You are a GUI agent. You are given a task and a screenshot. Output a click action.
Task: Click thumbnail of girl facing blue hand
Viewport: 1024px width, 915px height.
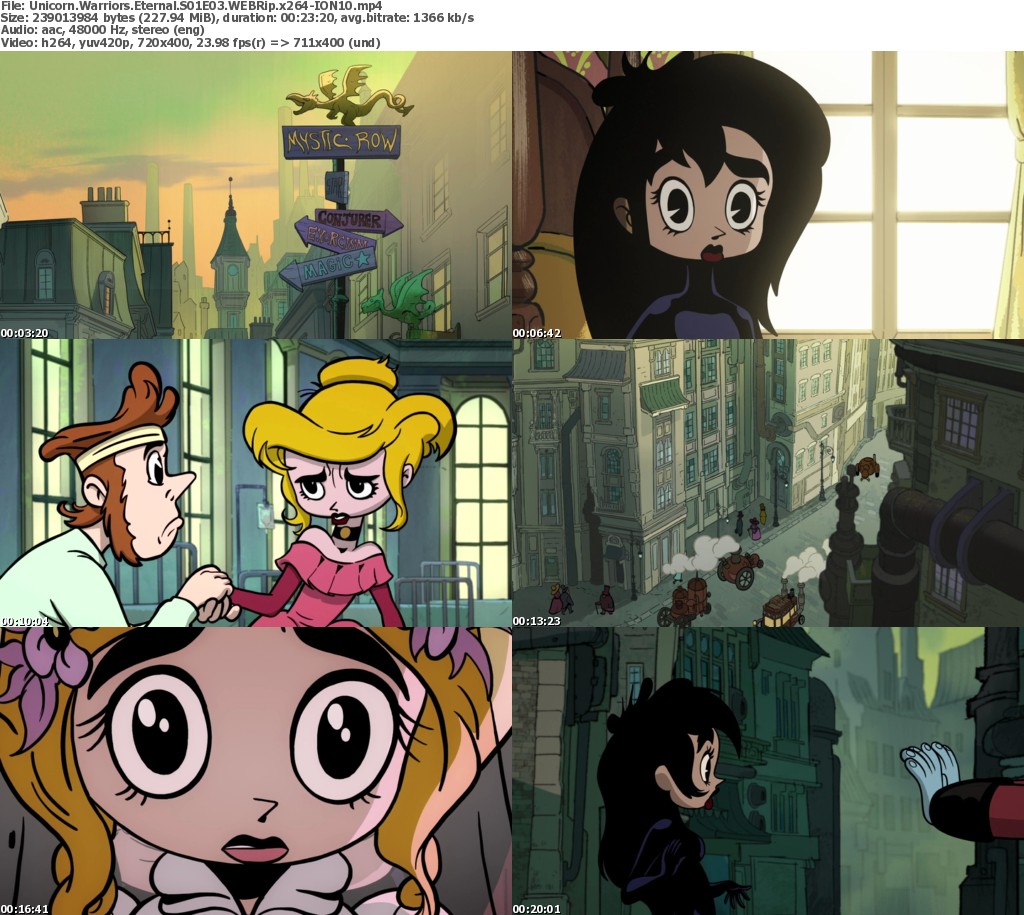[x=767, y=771]
